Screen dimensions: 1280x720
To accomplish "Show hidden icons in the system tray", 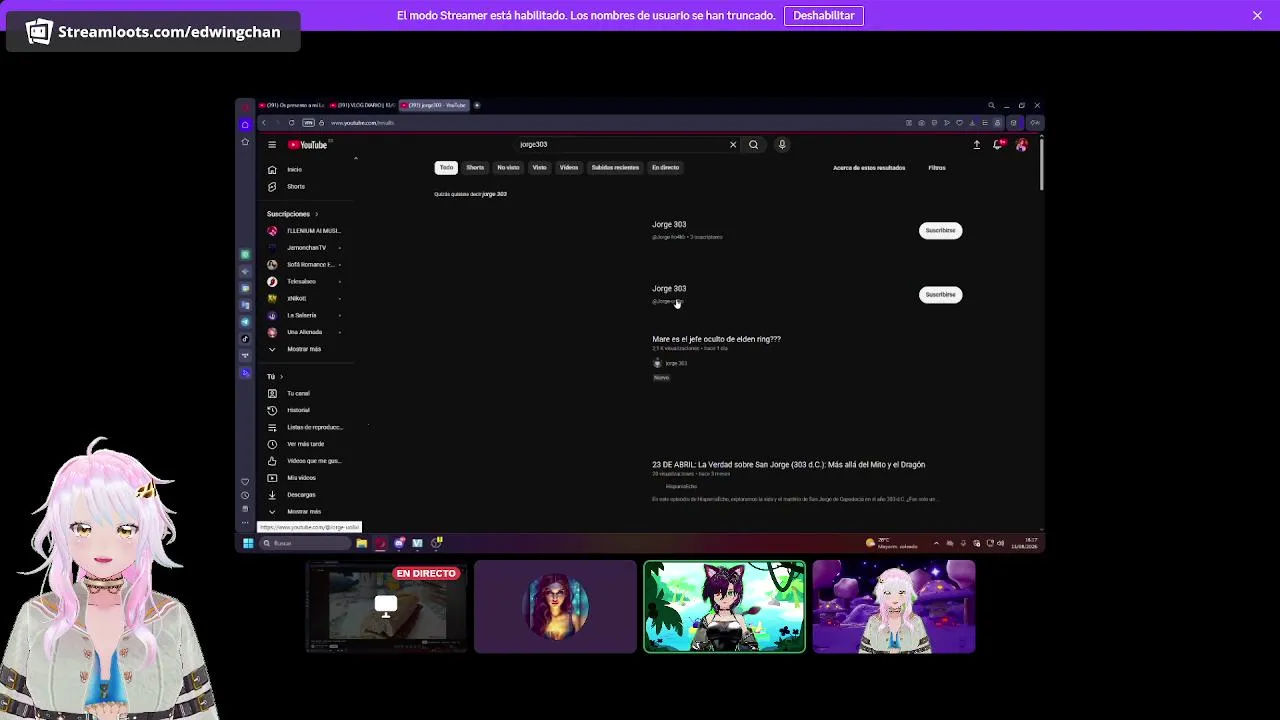I will click(x=936, y=543).
